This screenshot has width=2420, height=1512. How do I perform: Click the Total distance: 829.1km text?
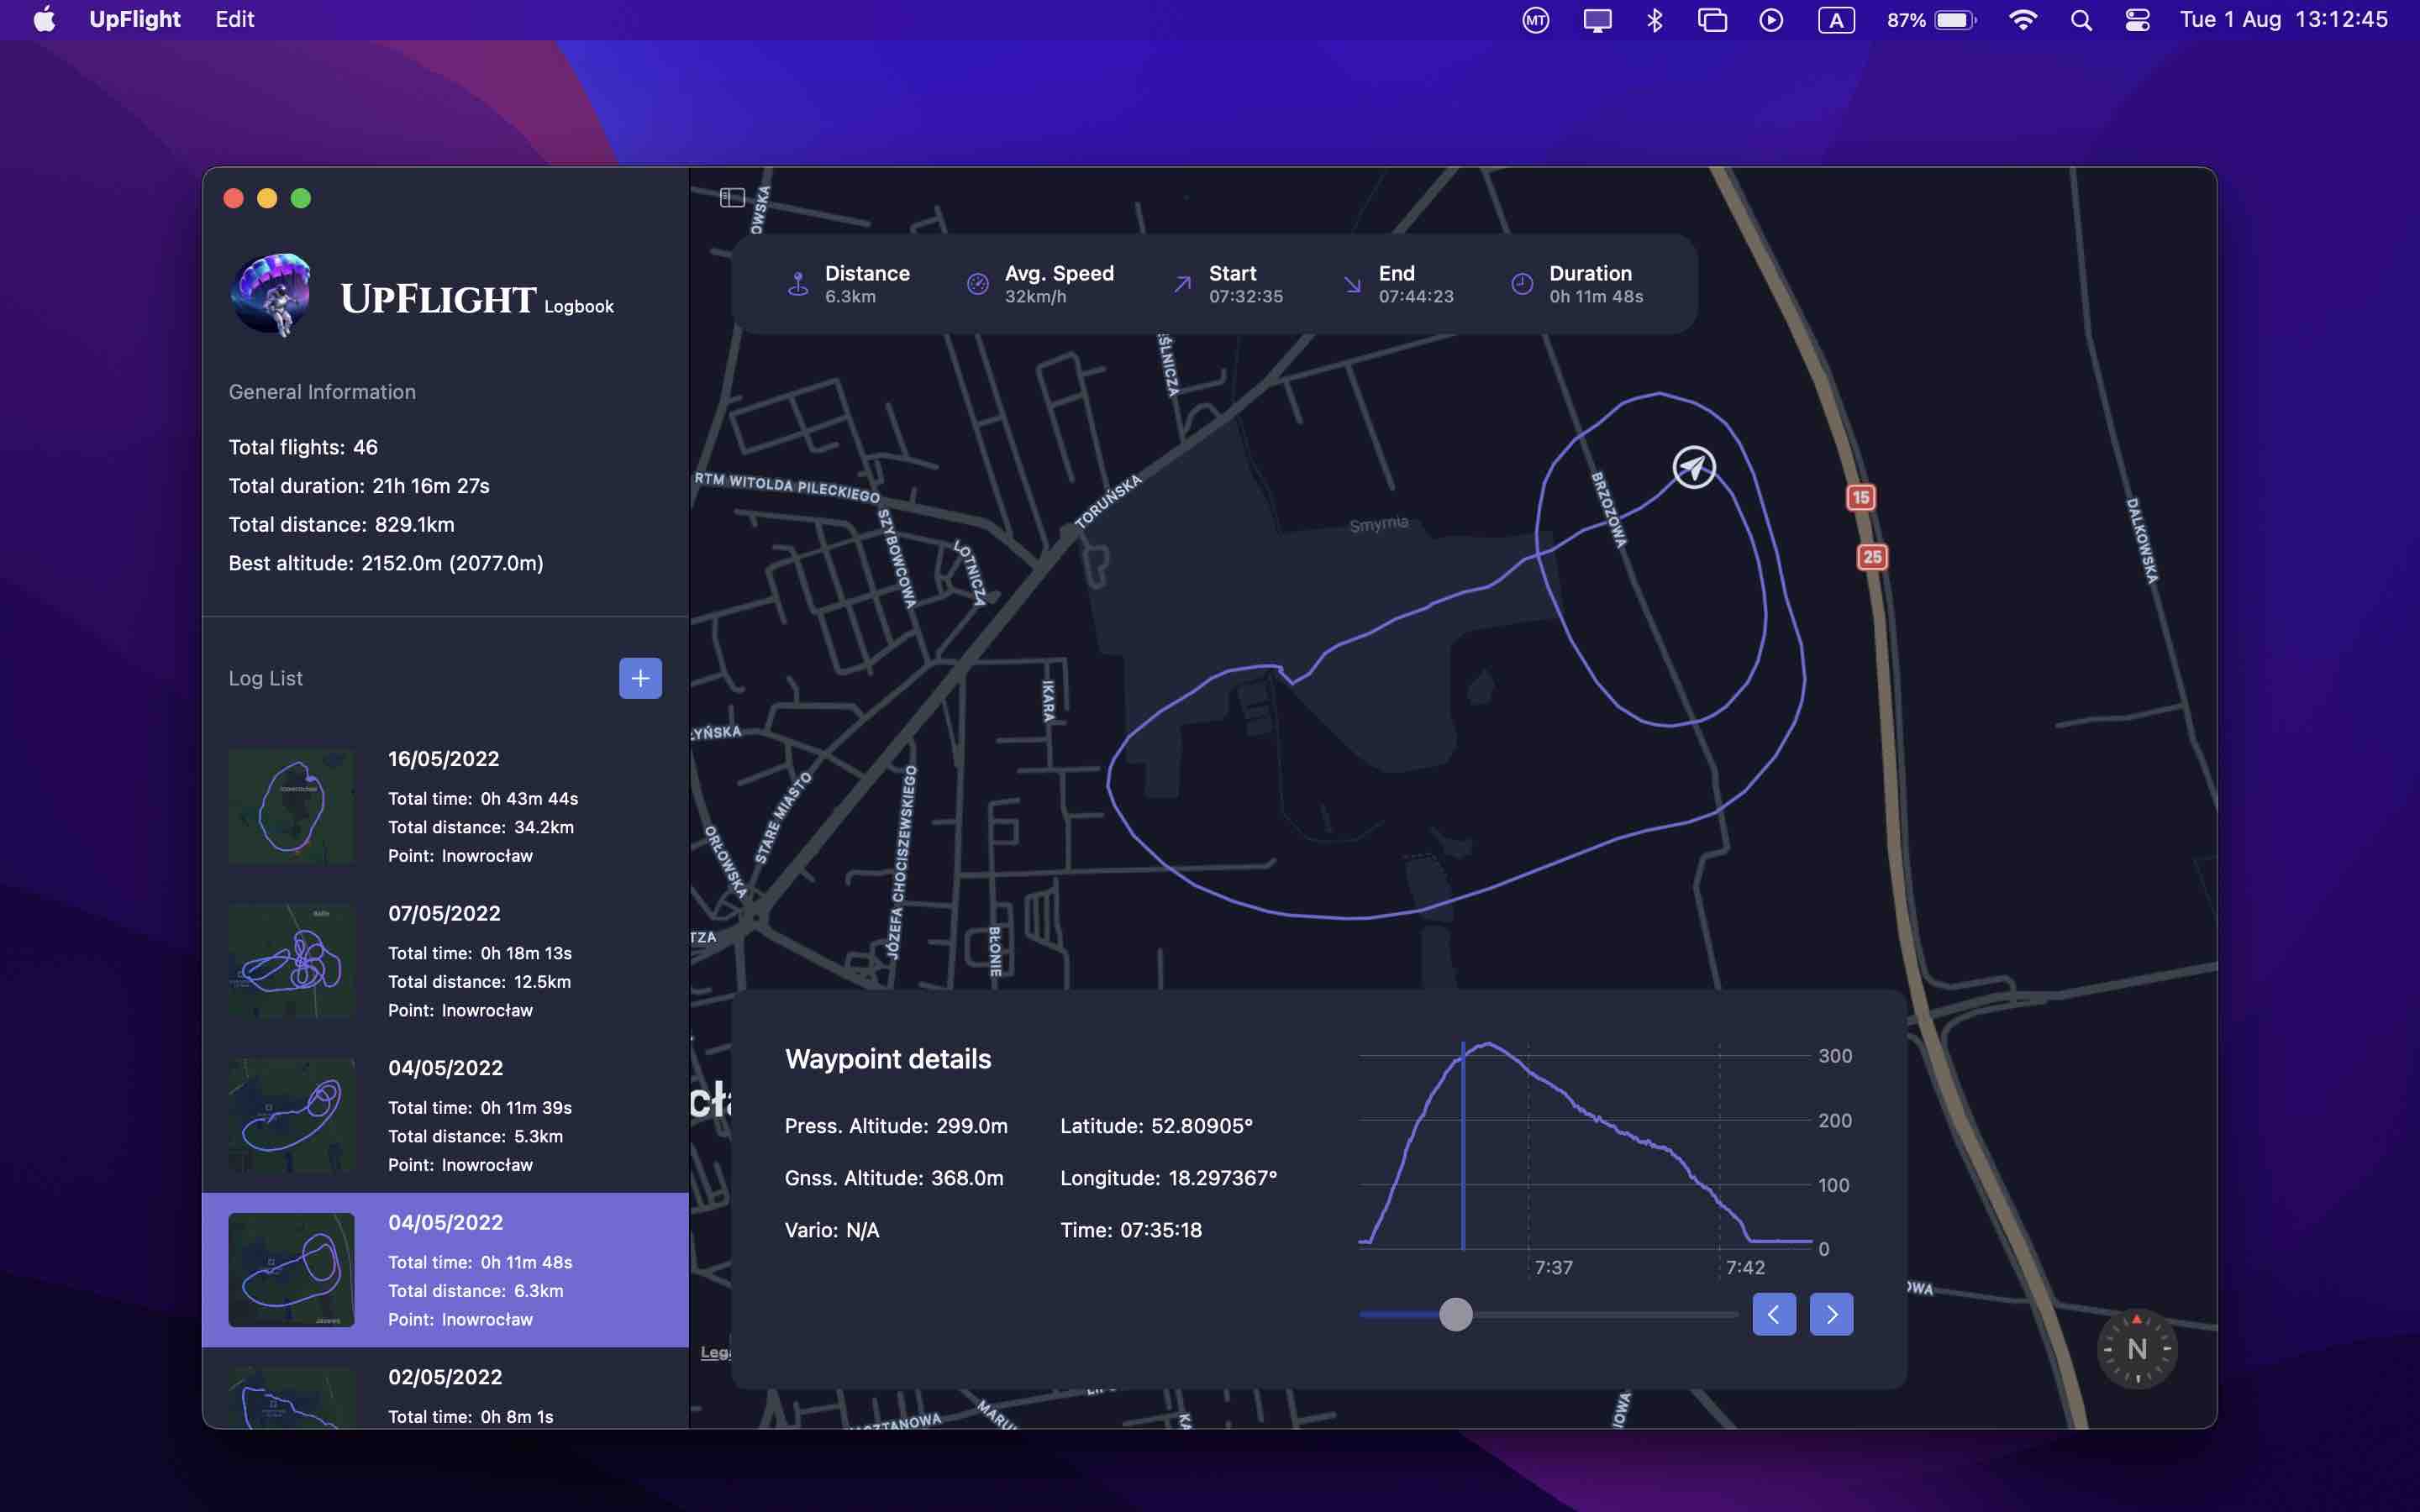[341, 524]
